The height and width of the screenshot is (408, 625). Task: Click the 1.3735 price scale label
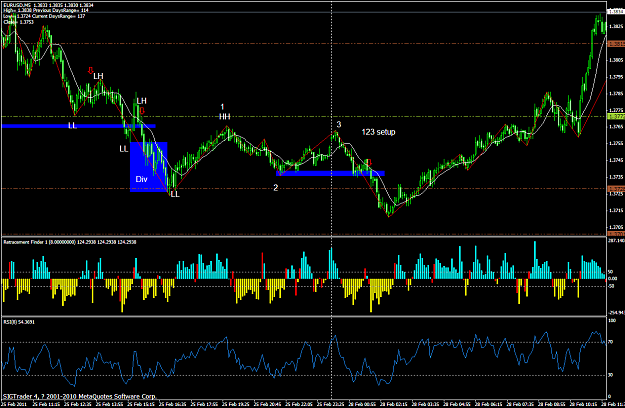[616, 177]
